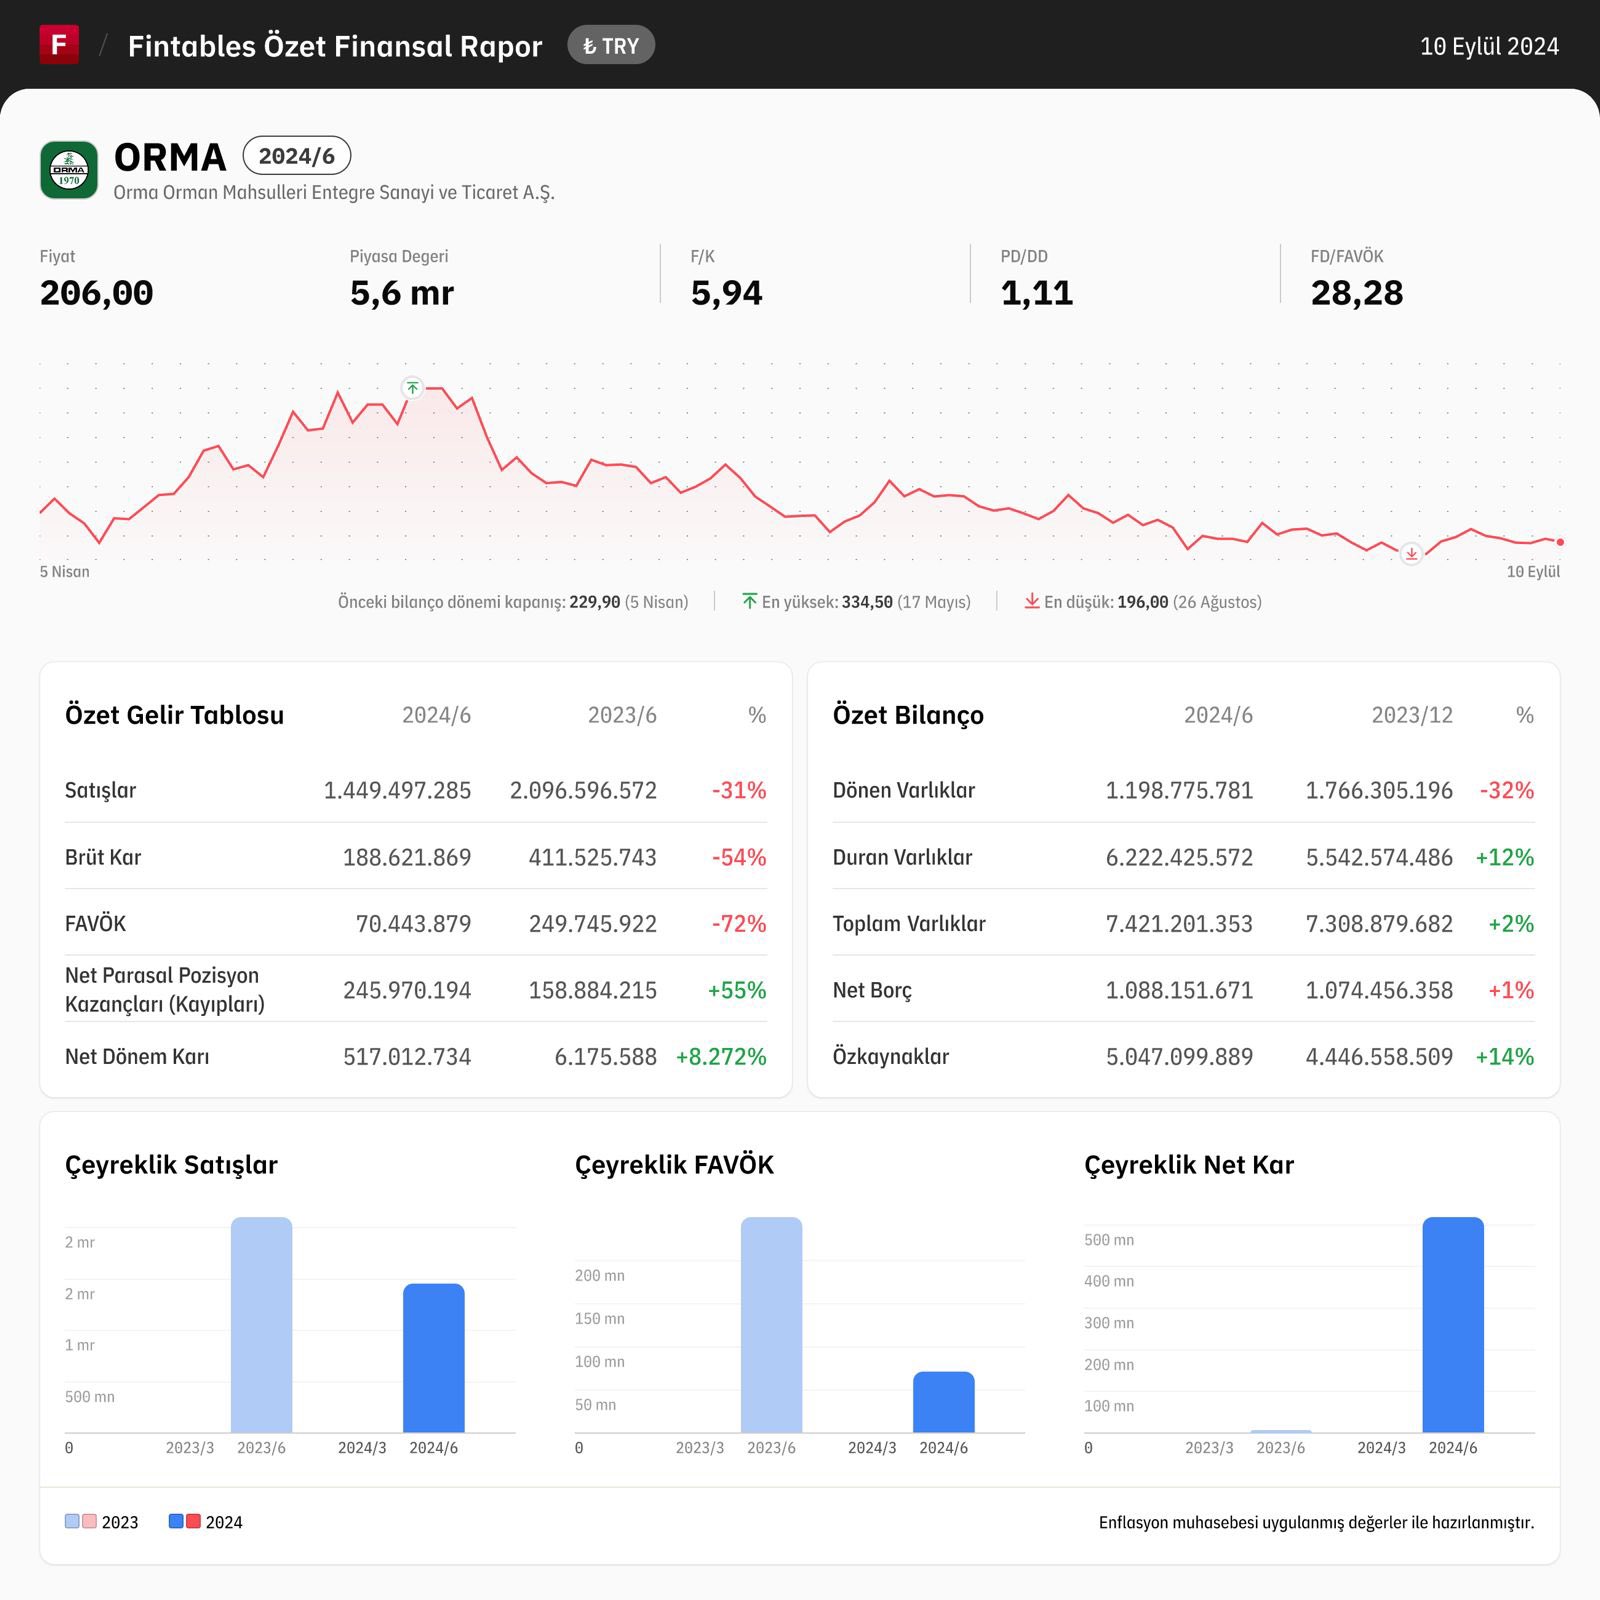Click the TRY currency badge
Screen dimensions: 1600x1600
611,46
